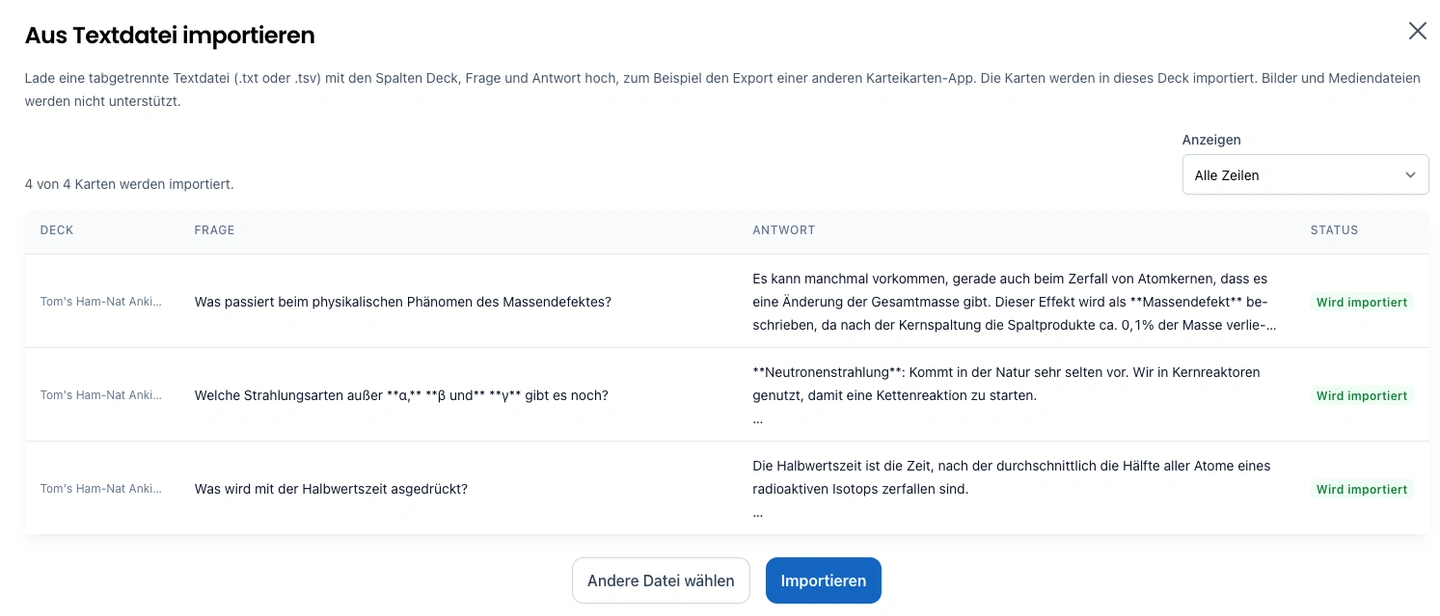The width and height of the screenshot is (1440, 616).
Task: Click Andere Datei wählen button
Action: pyautogui.click(x=661, y=580)
